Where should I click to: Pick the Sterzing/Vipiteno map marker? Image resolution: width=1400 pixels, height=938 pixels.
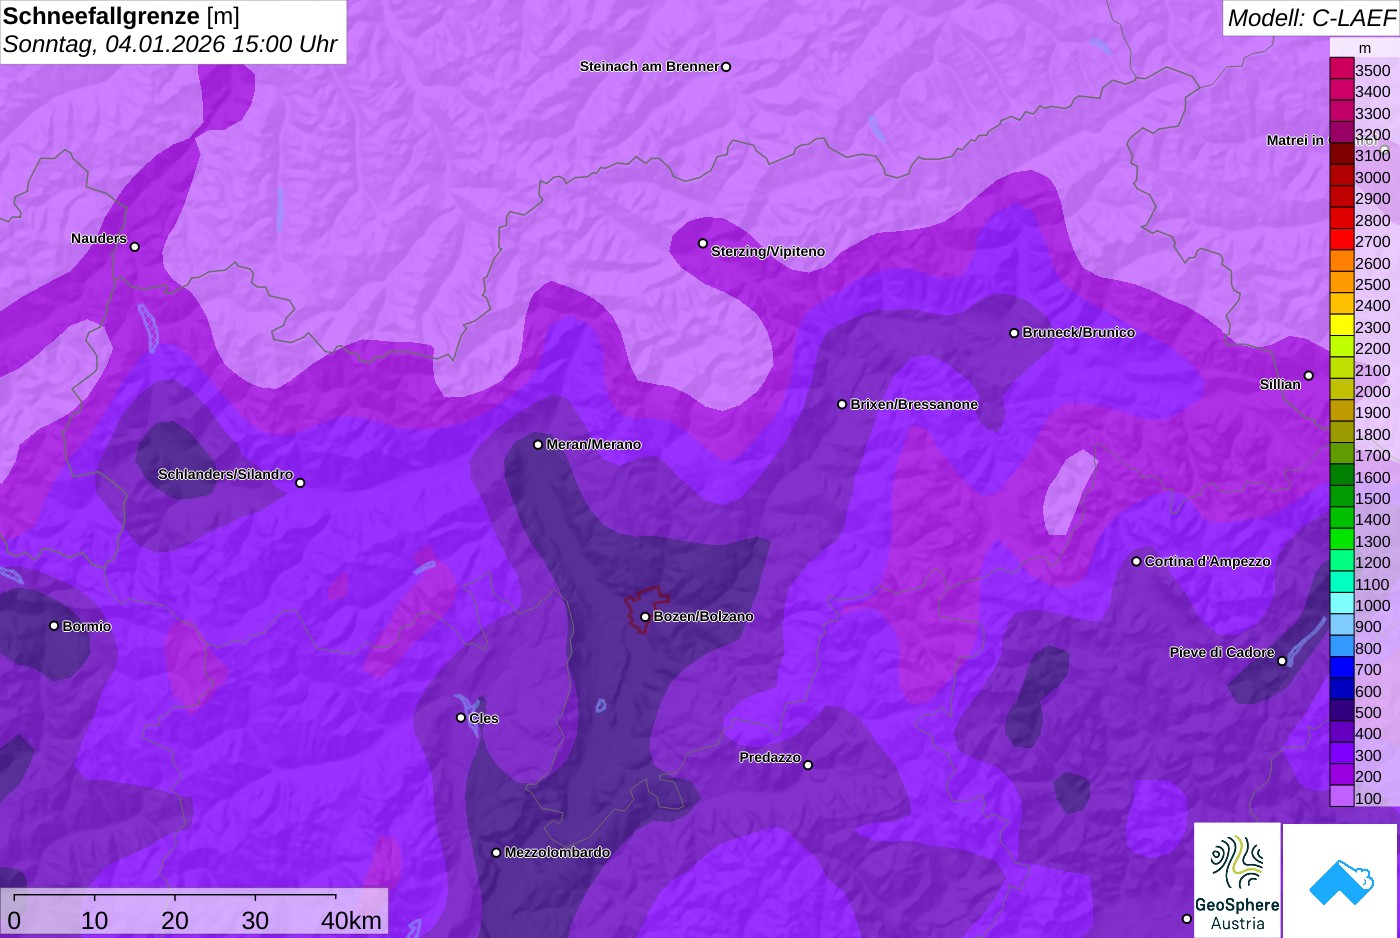click(703, 243)
